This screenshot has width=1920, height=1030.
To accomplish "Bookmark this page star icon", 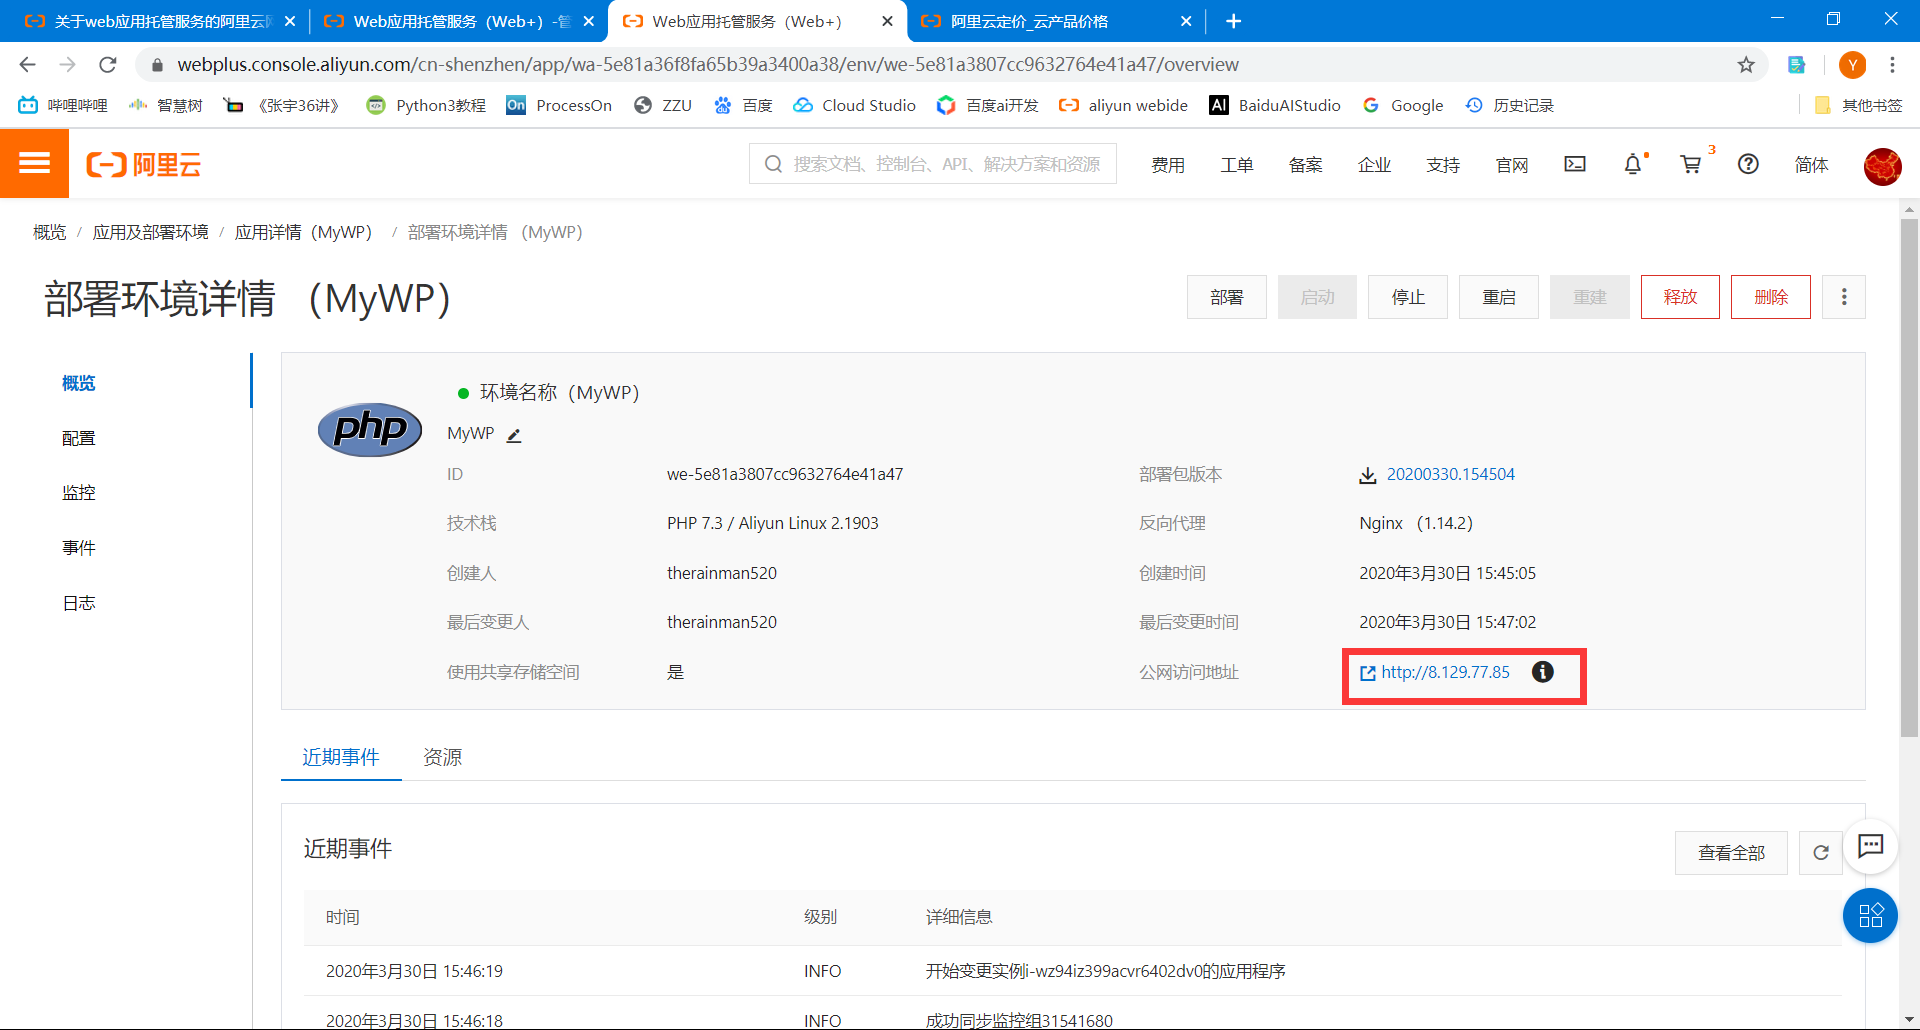I will tap(1746, 65).
